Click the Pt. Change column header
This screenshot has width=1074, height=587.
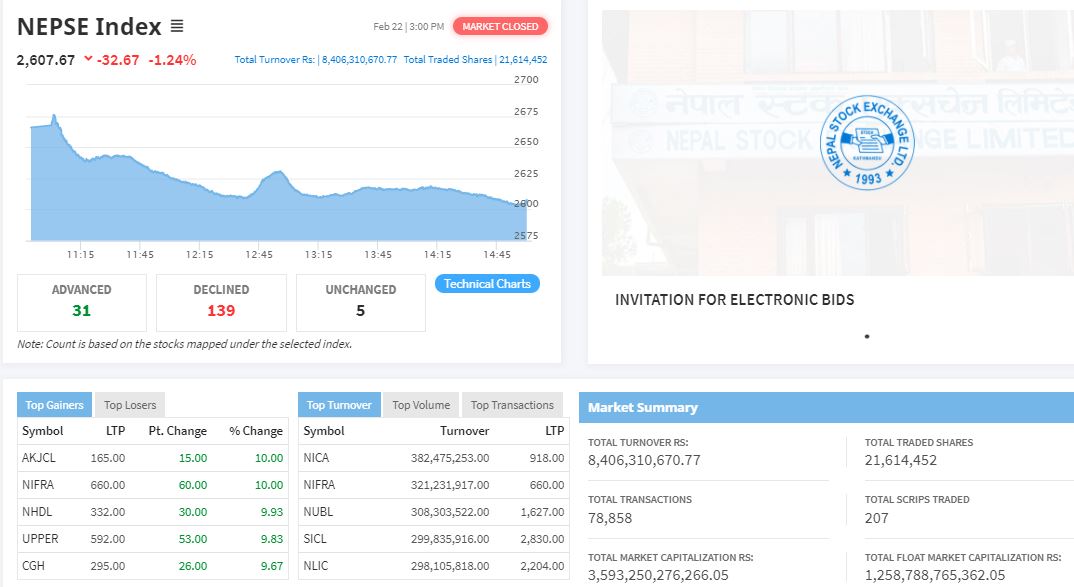pos(177,431)
